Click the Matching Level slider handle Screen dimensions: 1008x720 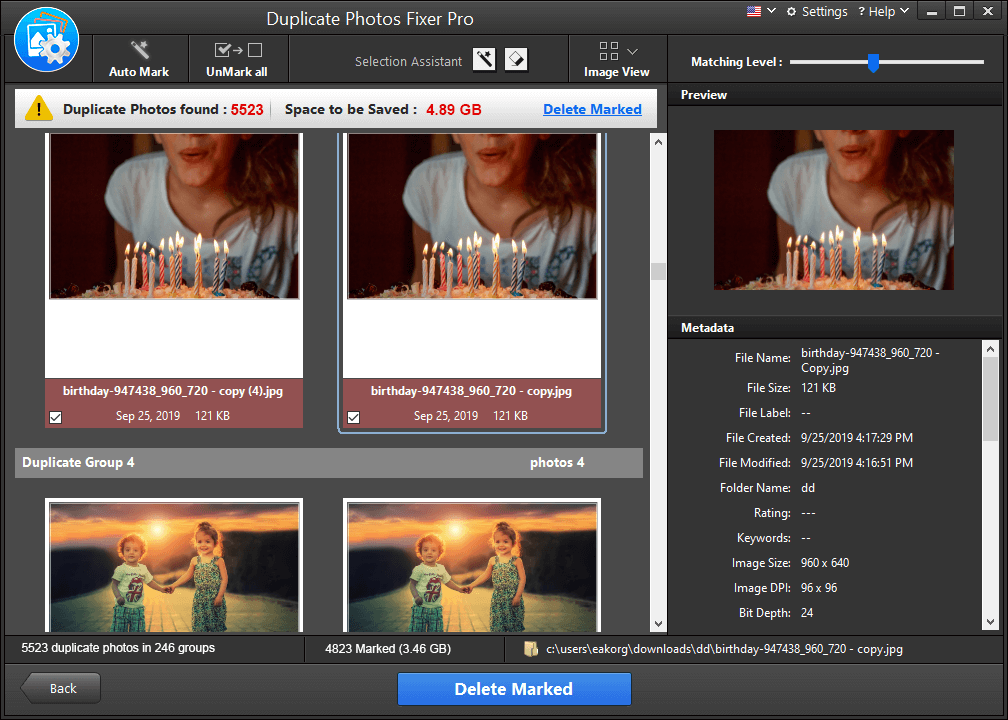[873, 62]
